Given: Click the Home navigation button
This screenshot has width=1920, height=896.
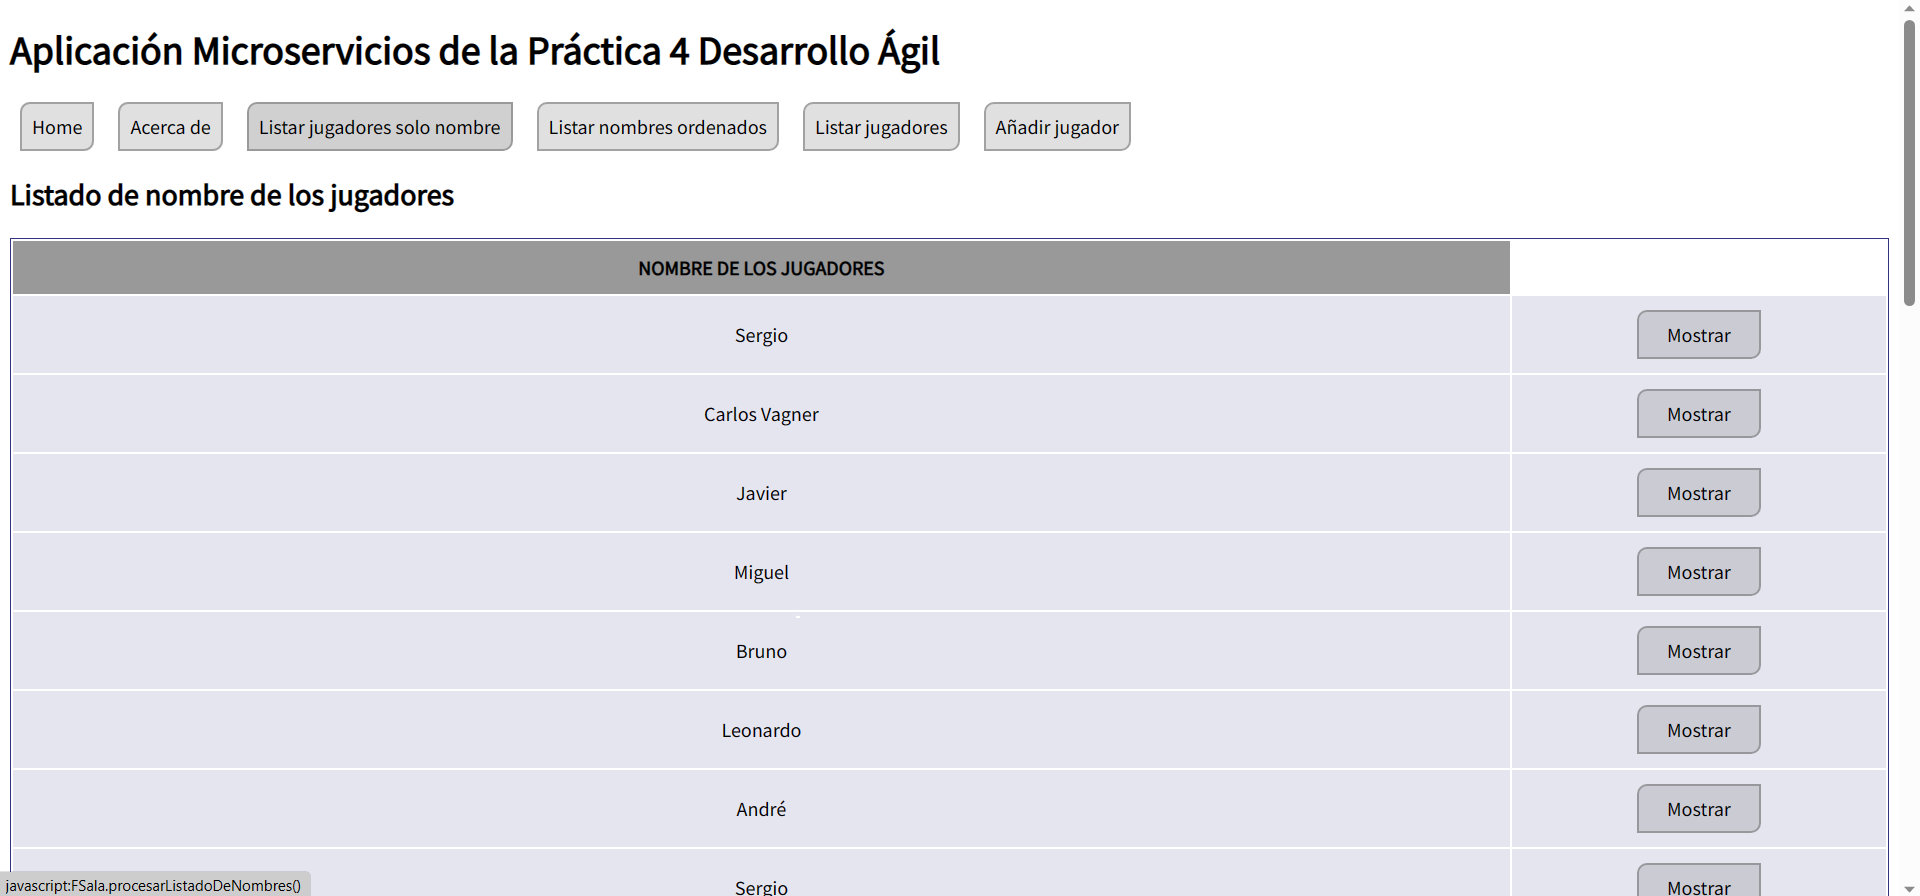Looking at the screenshot, I should point(56,127).
